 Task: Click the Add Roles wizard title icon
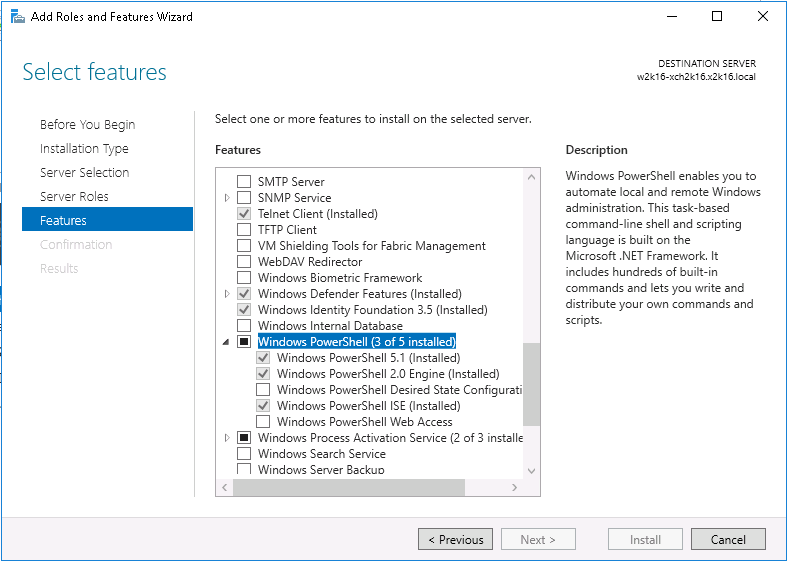pyautogui.click(x=18, y=17)
